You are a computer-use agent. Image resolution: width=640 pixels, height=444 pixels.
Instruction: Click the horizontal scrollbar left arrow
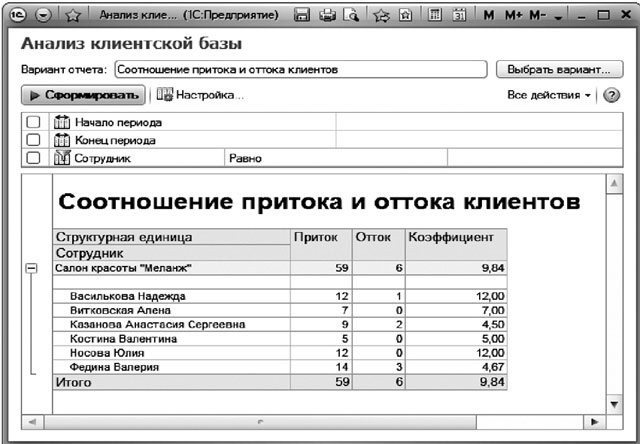pos(33,422)
